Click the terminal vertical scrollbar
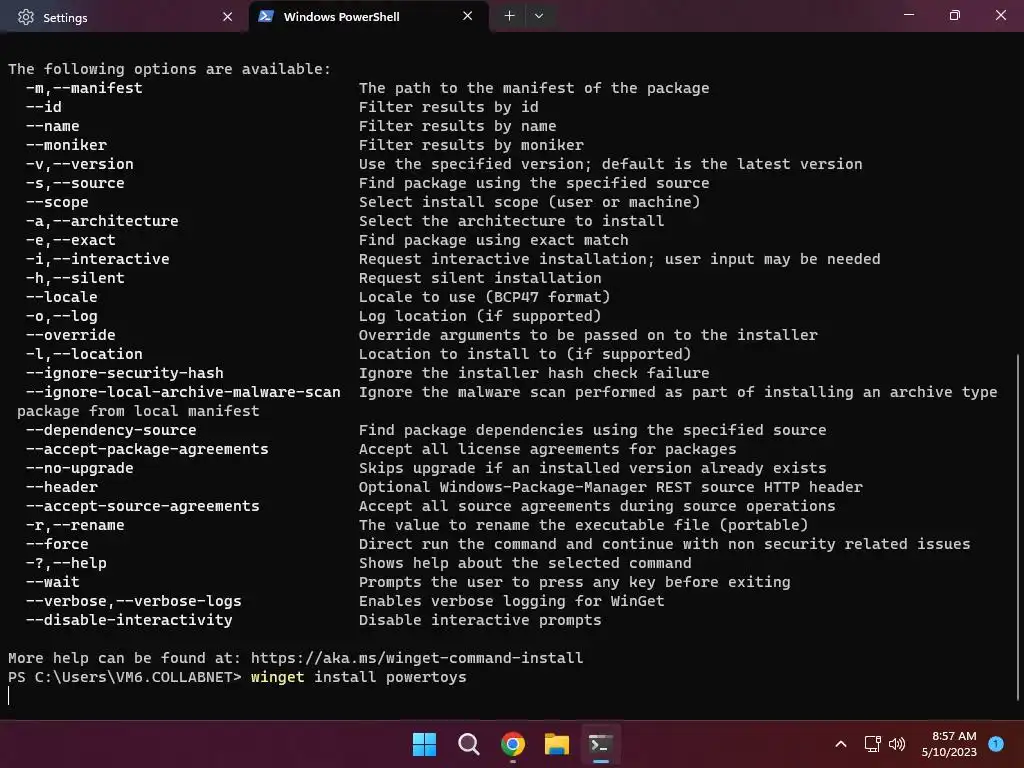The width and height of the screenshot is (1024, 768). tap(1019, 526)
